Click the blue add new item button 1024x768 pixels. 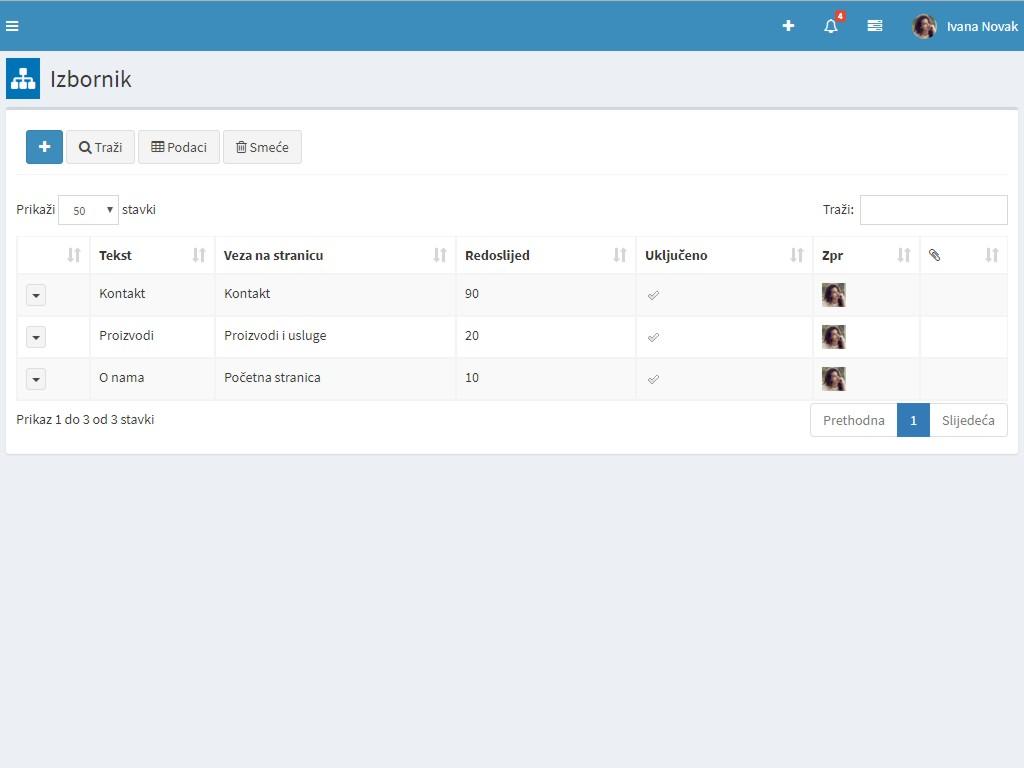click(x=44, y=147)
